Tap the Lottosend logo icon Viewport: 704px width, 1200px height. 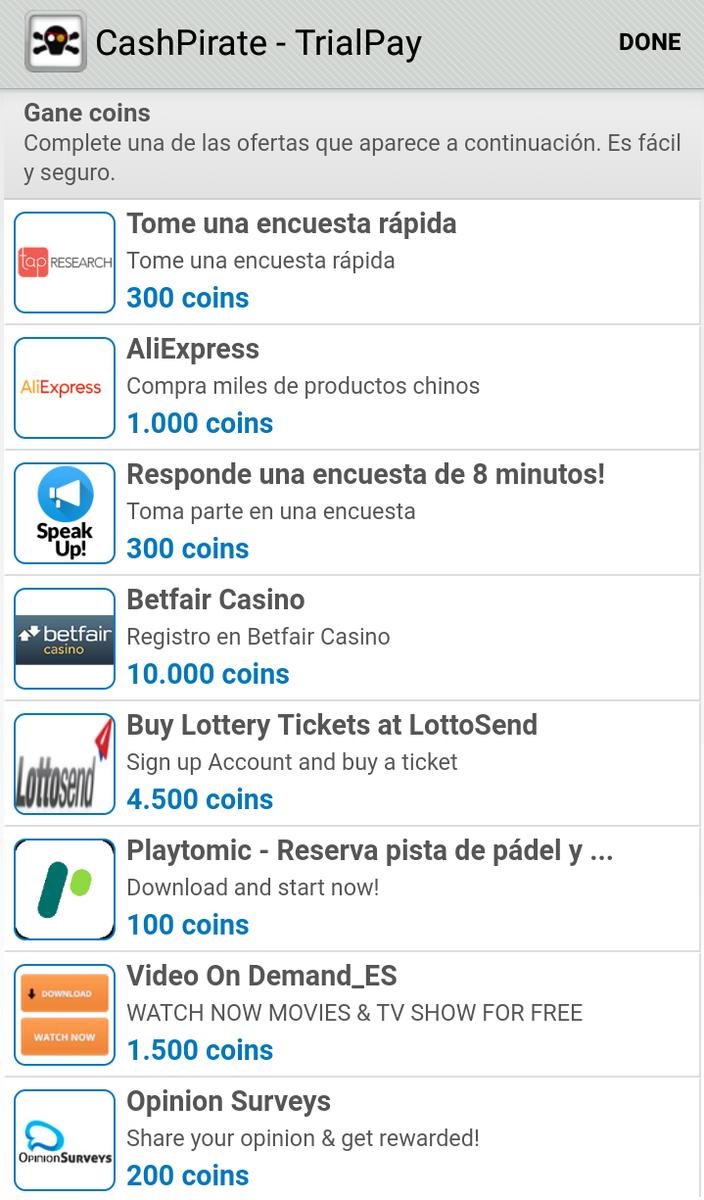click(65, 764)
